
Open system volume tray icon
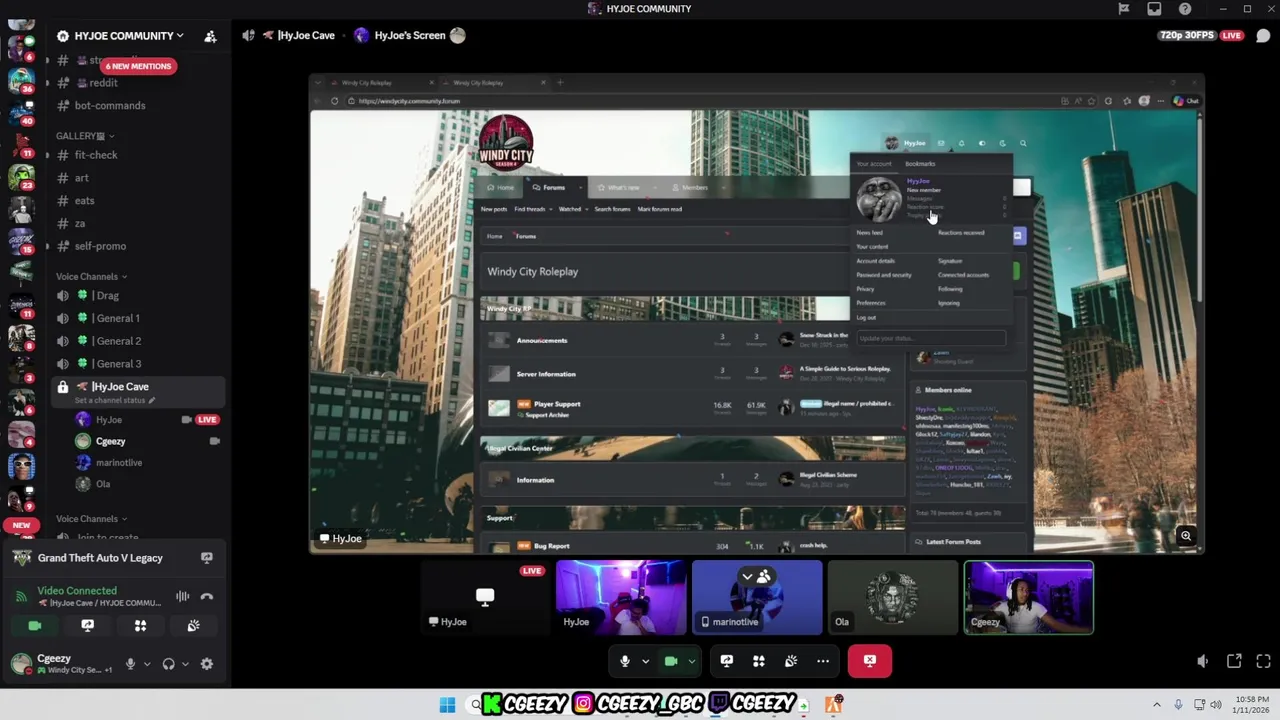[x=1216, y=705]
